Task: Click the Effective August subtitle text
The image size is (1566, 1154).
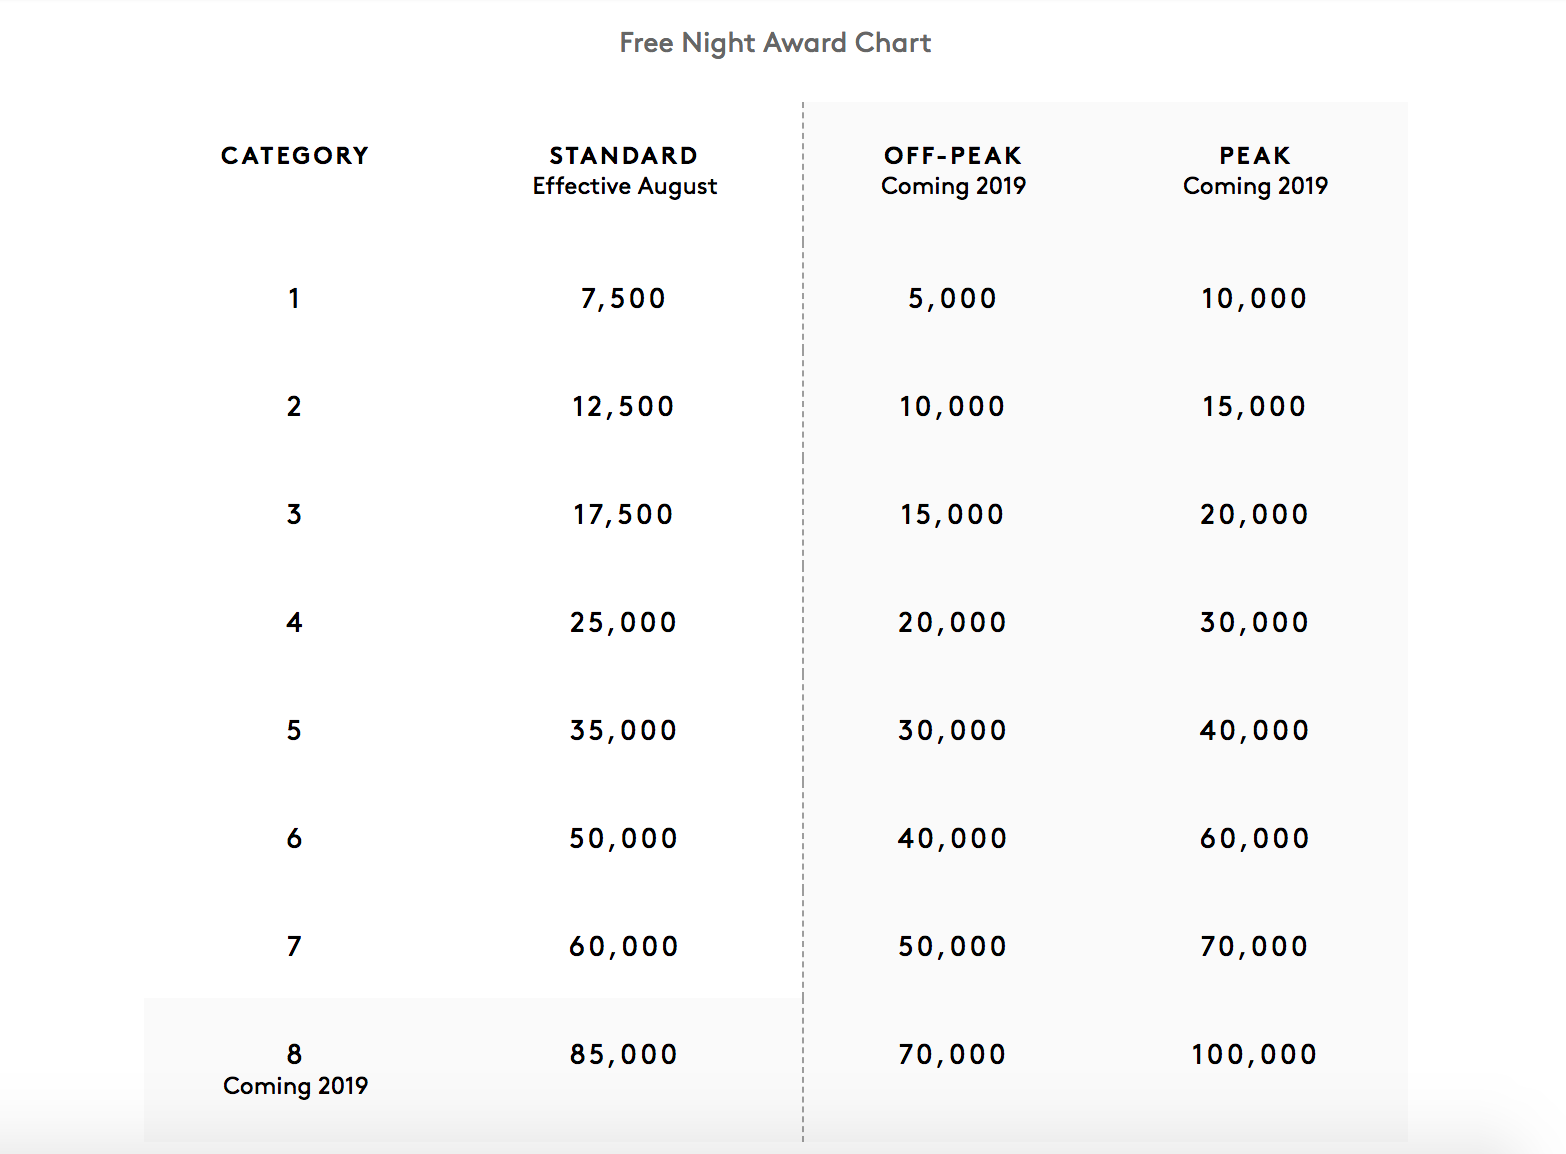Action: tap(624, 186)
